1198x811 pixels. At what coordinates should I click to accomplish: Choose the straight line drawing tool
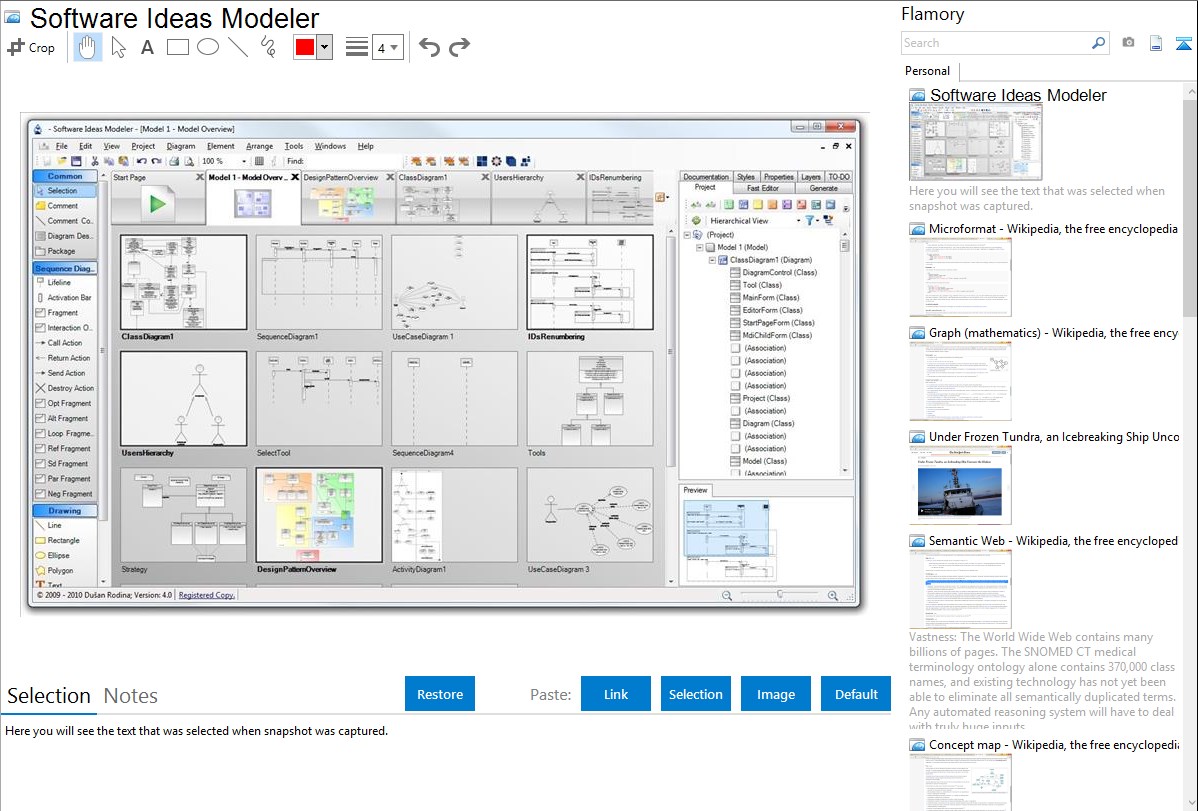(238, 47)
